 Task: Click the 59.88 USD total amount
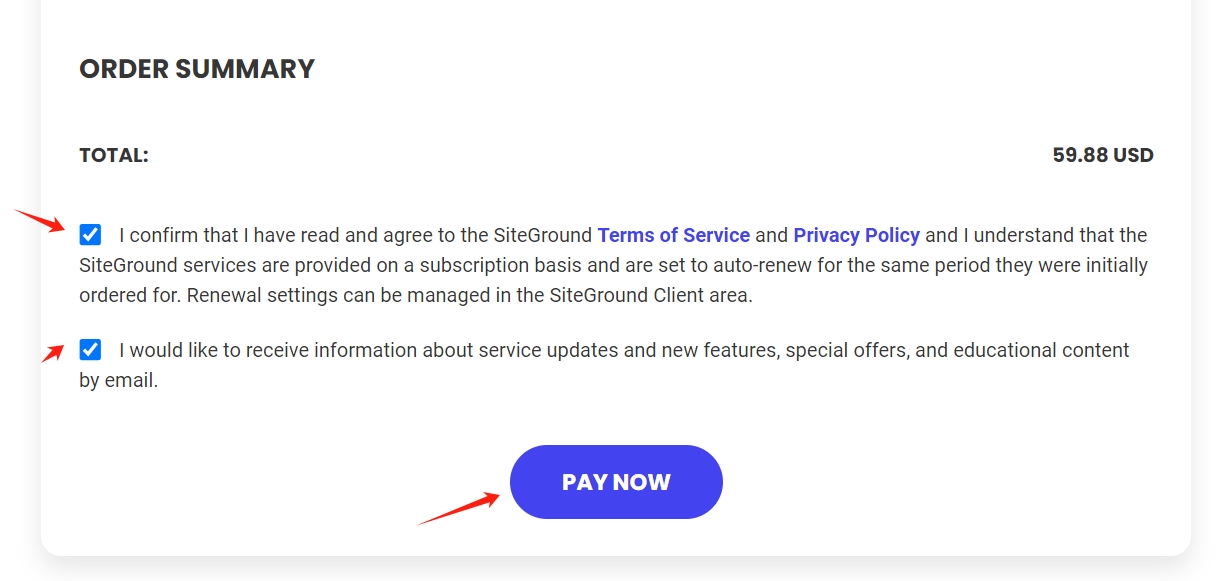pos(1102,156)
